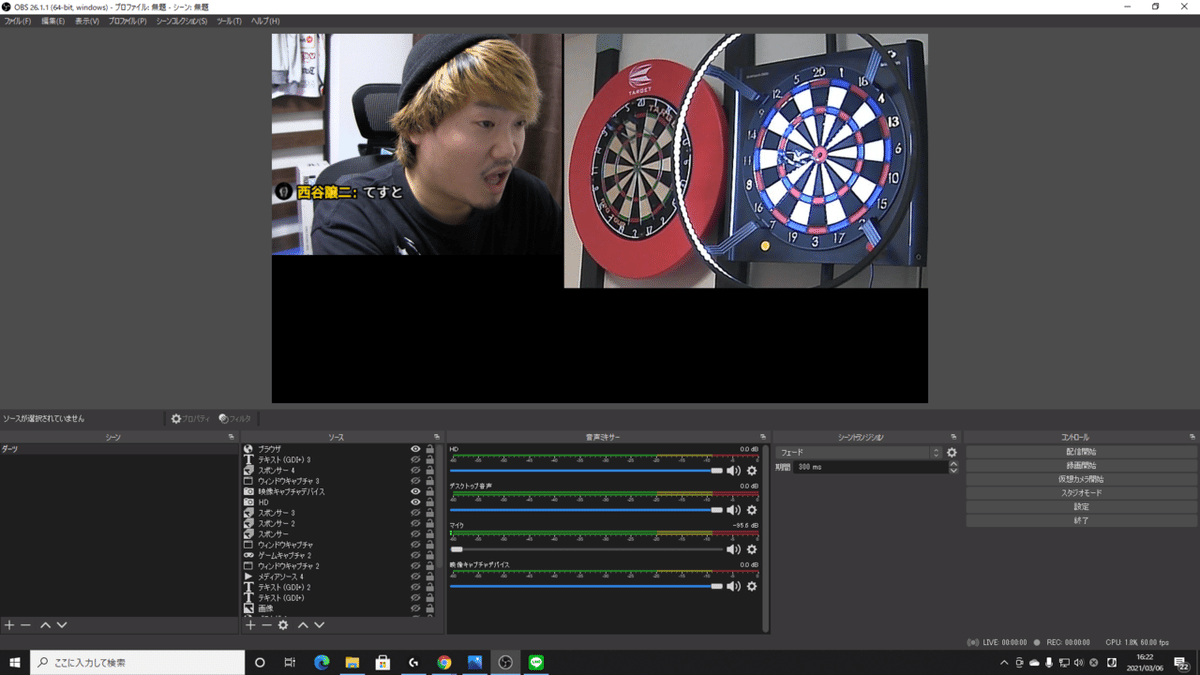Image resolution: width=1200 pixels, height=675 pixels.
Task: Remove the selected scene with the minus icon
Action: (x=26, y=625)
